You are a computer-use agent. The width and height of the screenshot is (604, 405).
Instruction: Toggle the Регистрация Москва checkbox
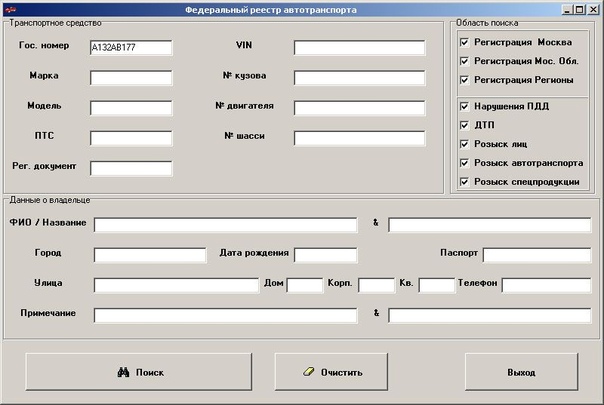point(464,43)
